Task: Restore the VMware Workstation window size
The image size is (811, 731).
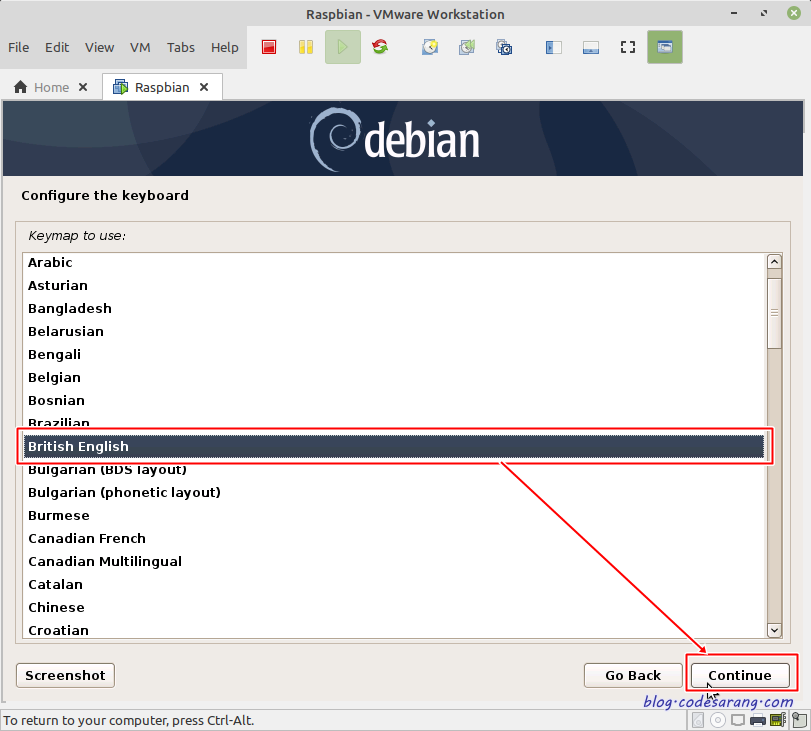Action: 764,13
